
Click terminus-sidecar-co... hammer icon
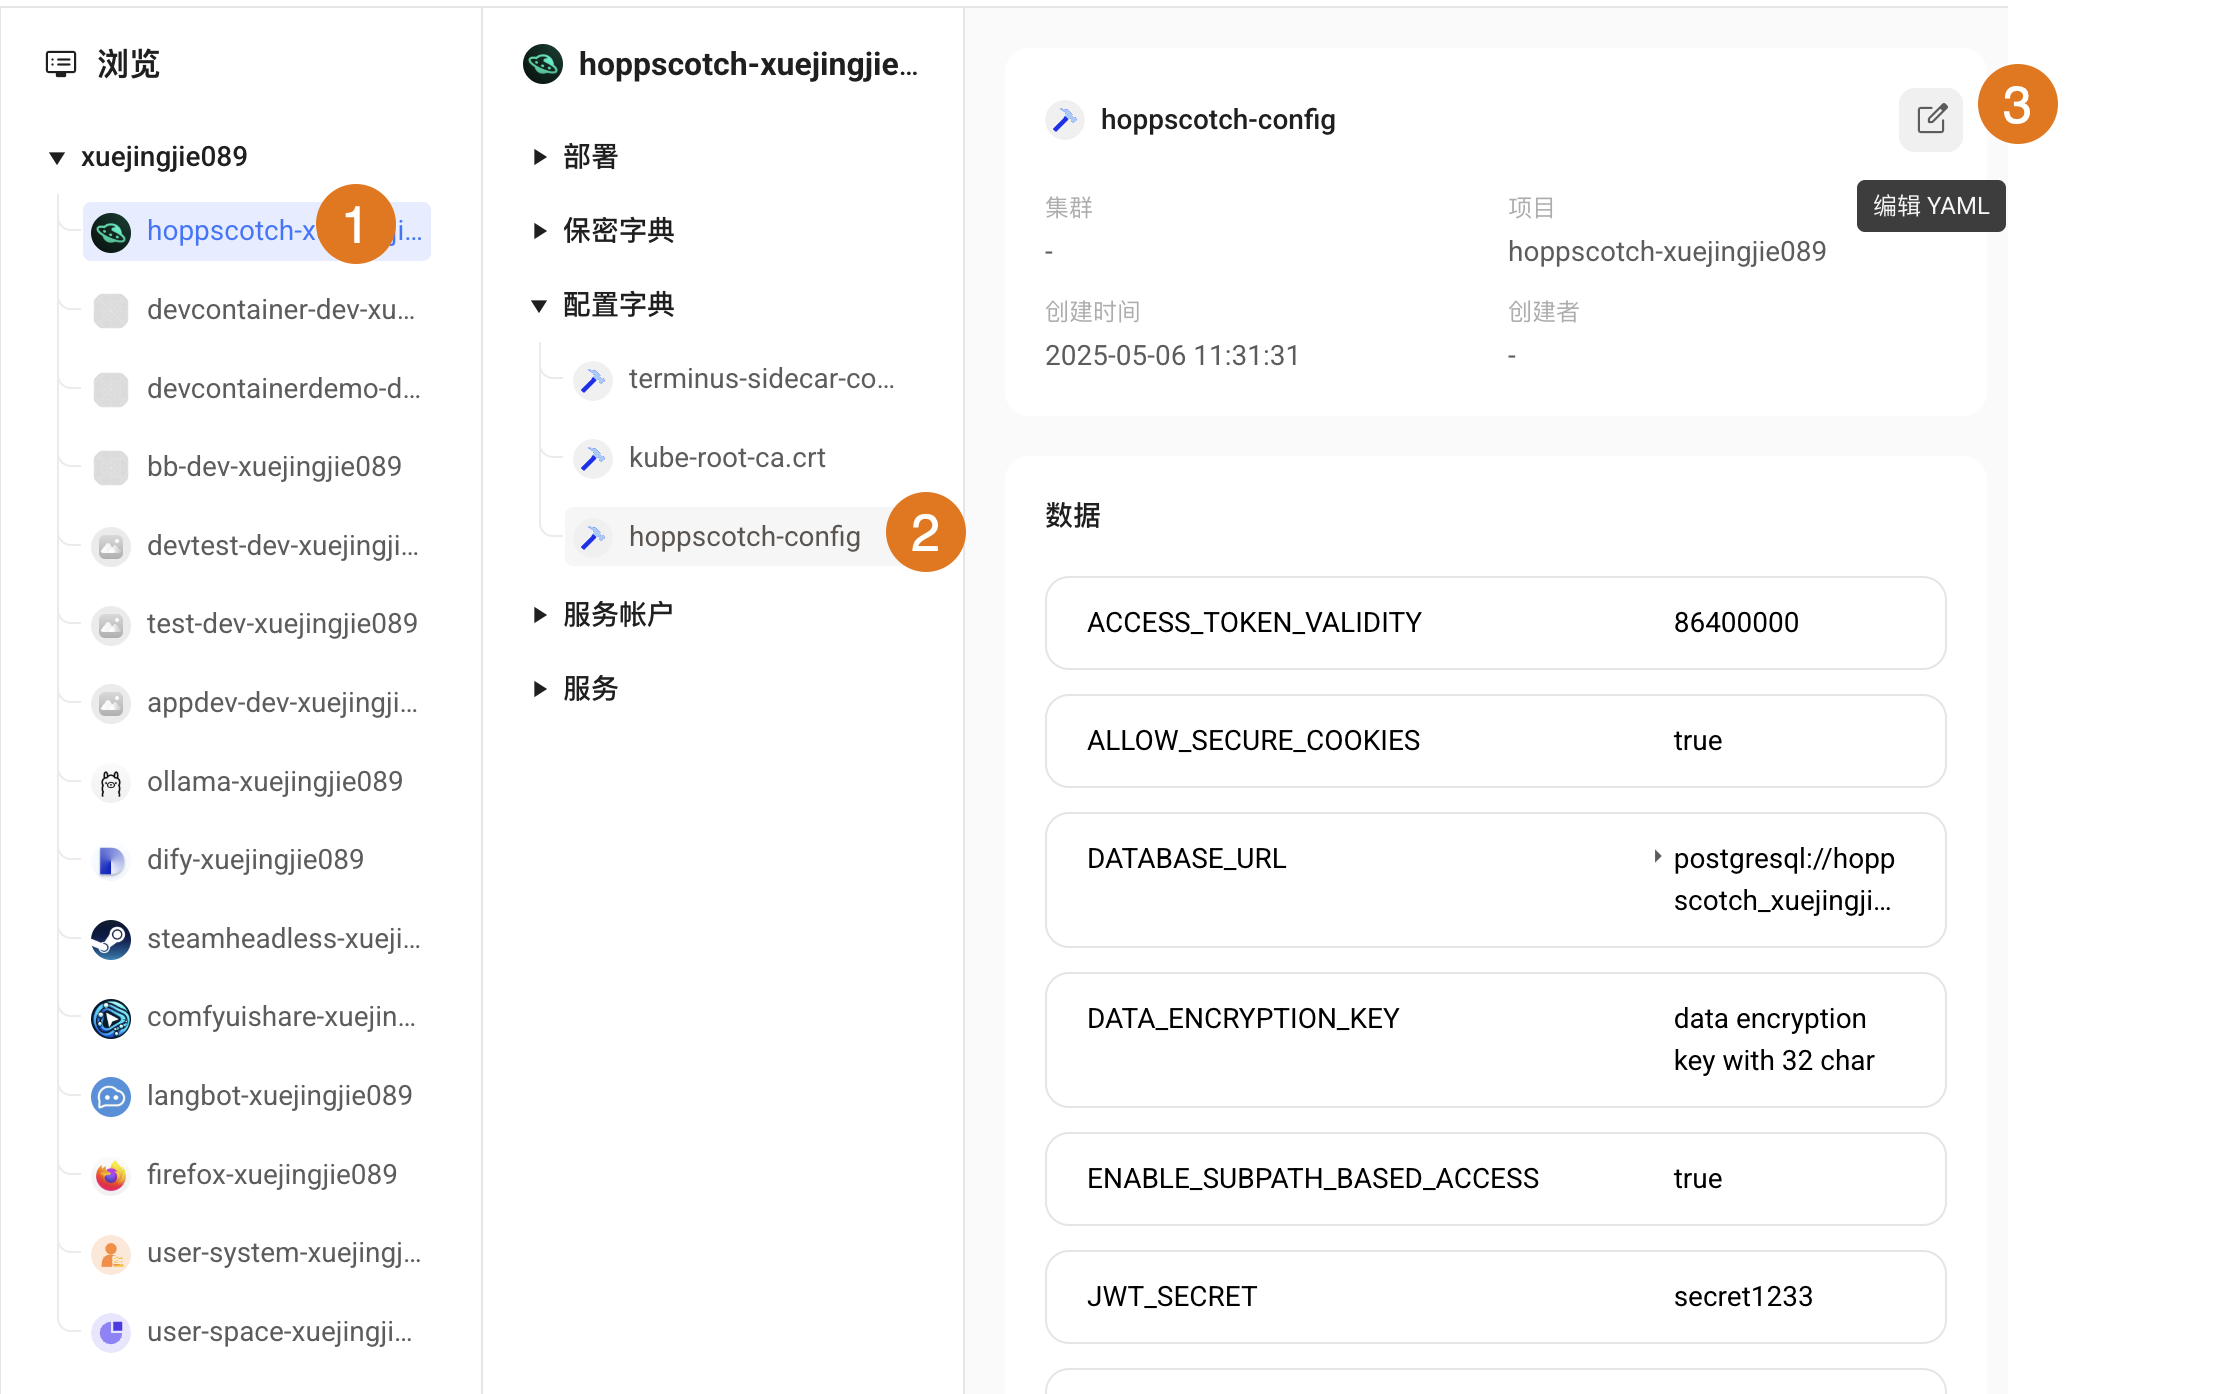[592, 380]
